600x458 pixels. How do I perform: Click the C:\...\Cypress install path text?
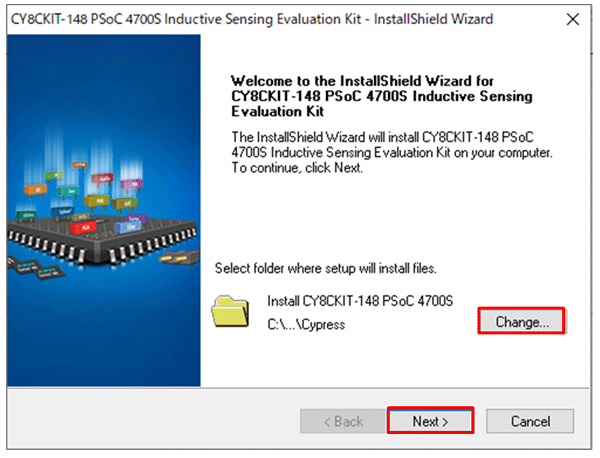coord(306,324)
